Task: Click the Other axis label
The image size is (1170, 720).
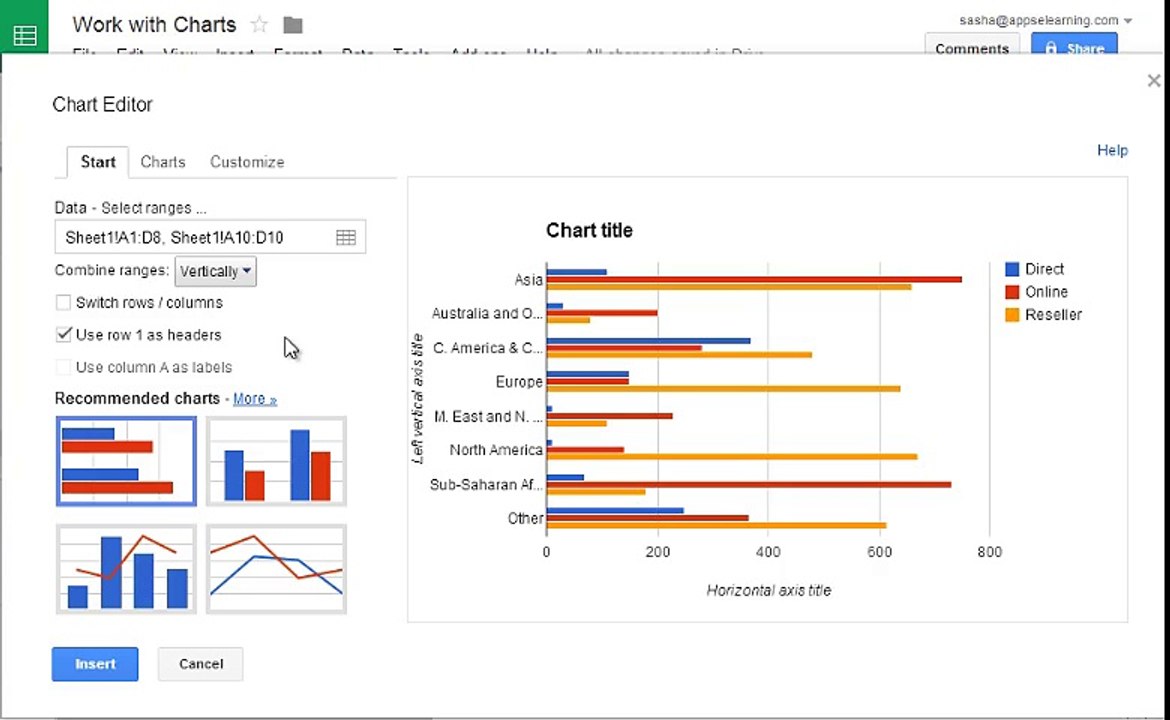Action: pos(525,518)
